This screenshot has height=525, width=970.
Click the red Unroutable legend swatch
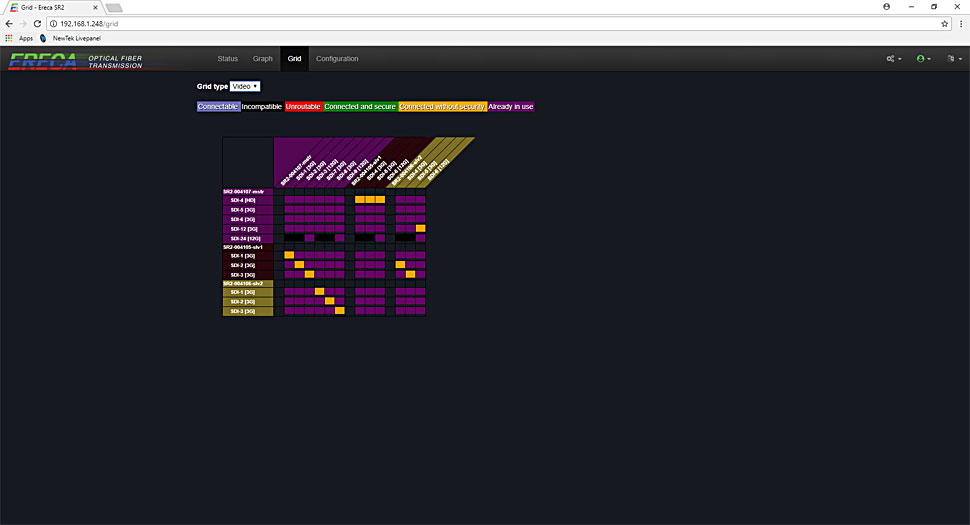pyautogui.click(x=303, y=106)
